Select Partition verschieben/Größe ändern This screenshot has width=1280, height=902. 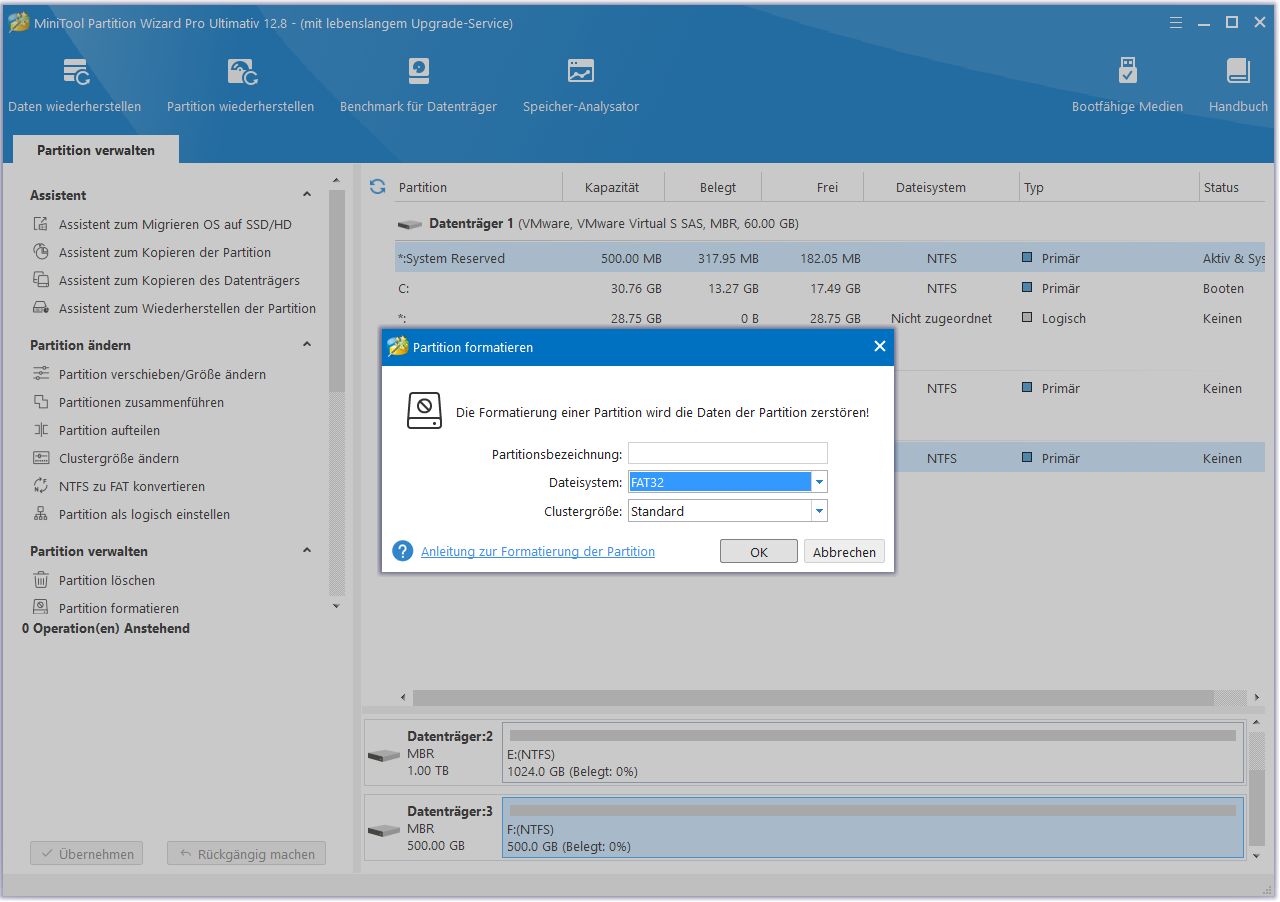(x=162, y=375)
